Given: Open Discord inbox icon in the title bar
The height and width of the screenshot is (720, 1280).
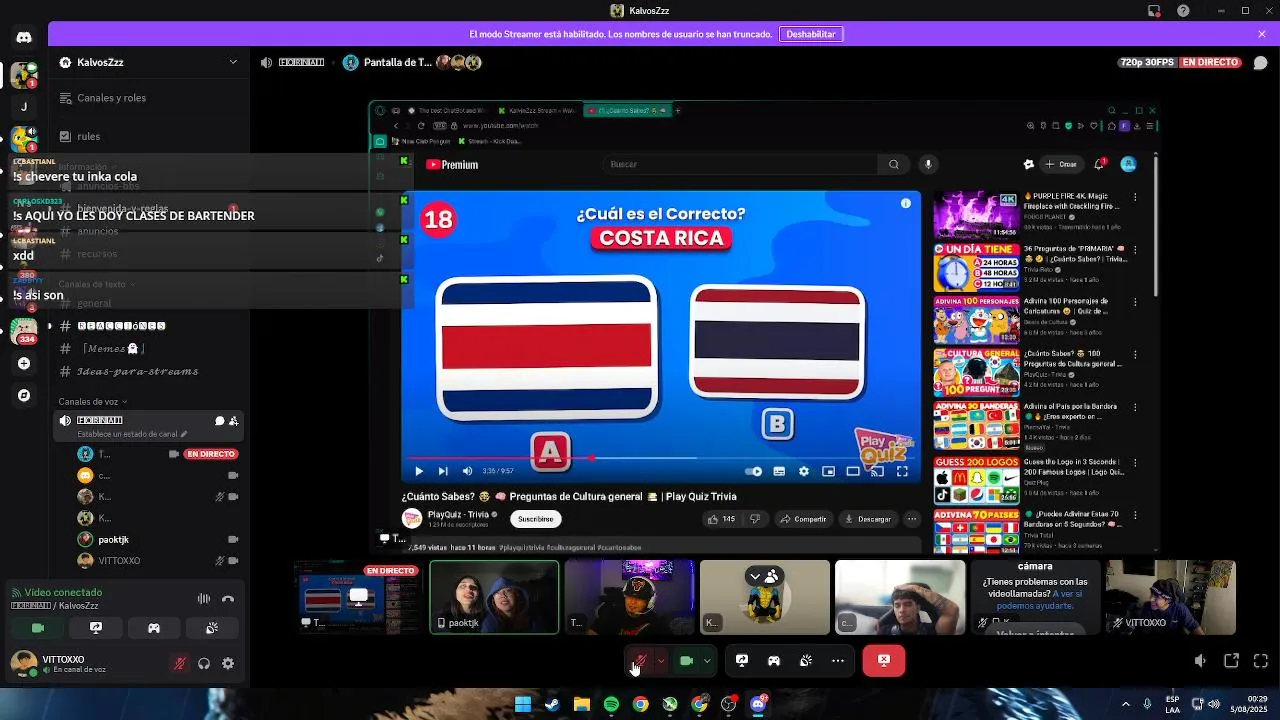Looking at the screenshot, I should [x=1154, y=11].
